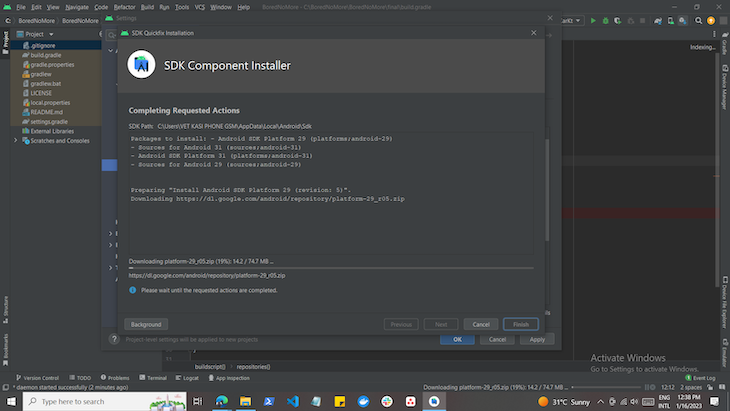Image resolution: width=730 pixels, height=411 pixels.
Task: Open the App Inspection tool tab
Action: coord(229,378)
